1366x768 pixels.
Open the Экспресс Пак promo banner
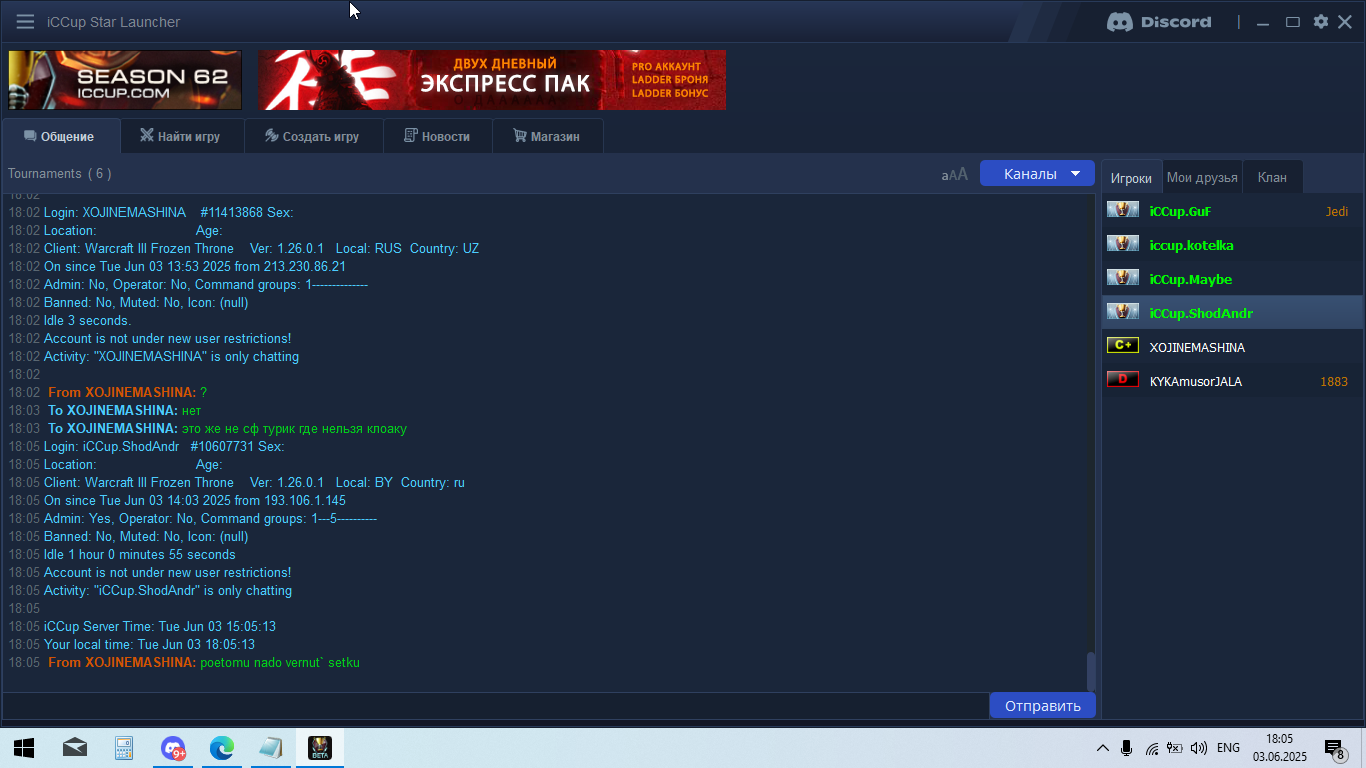(492, 80)
